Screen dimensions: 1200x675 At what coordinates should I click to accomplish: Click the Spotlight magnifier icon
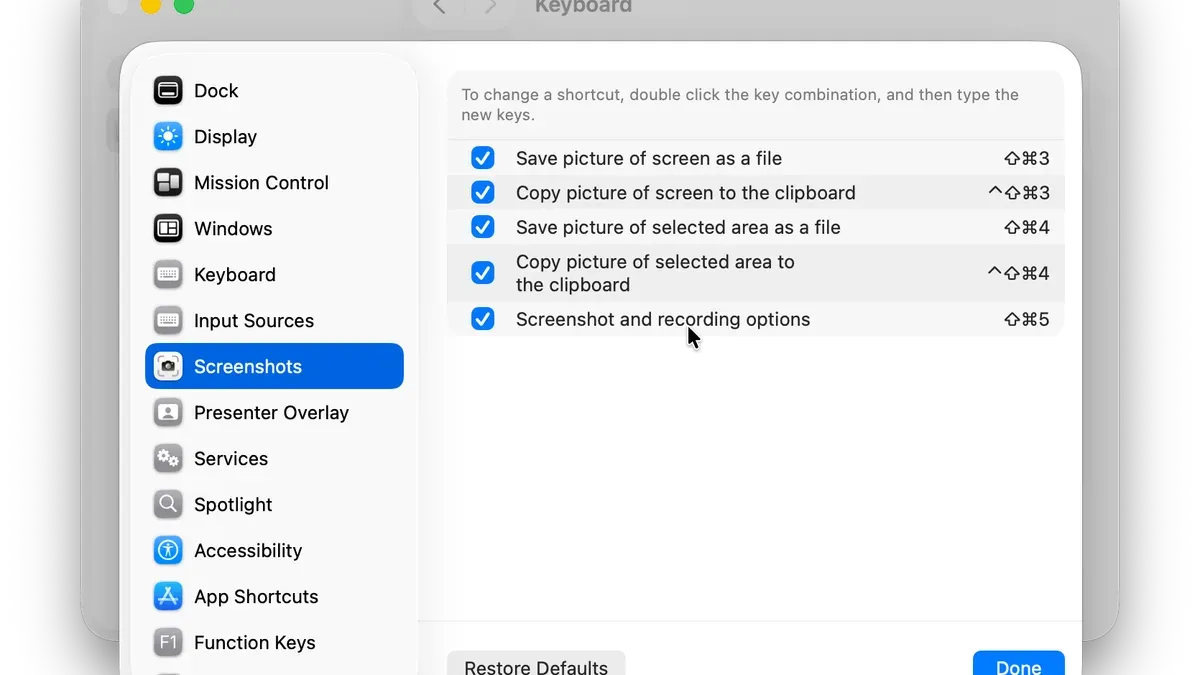pyautogui.click(x=168, y=505)
